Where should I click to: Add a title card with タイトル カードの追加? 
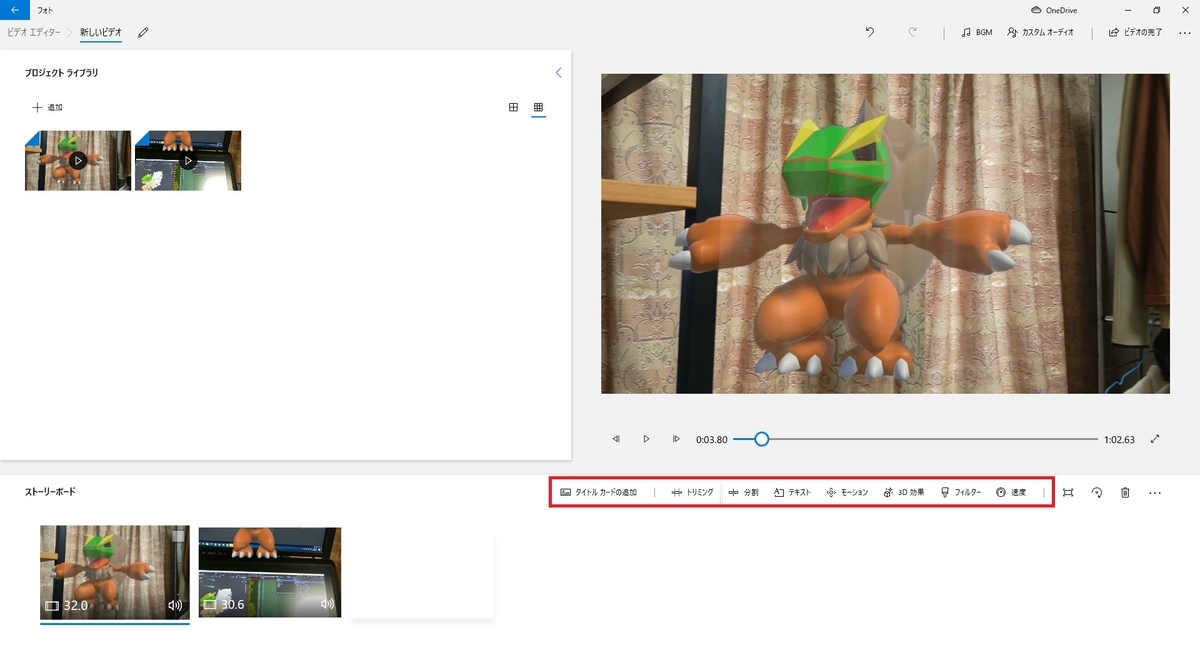click(598, 492)
